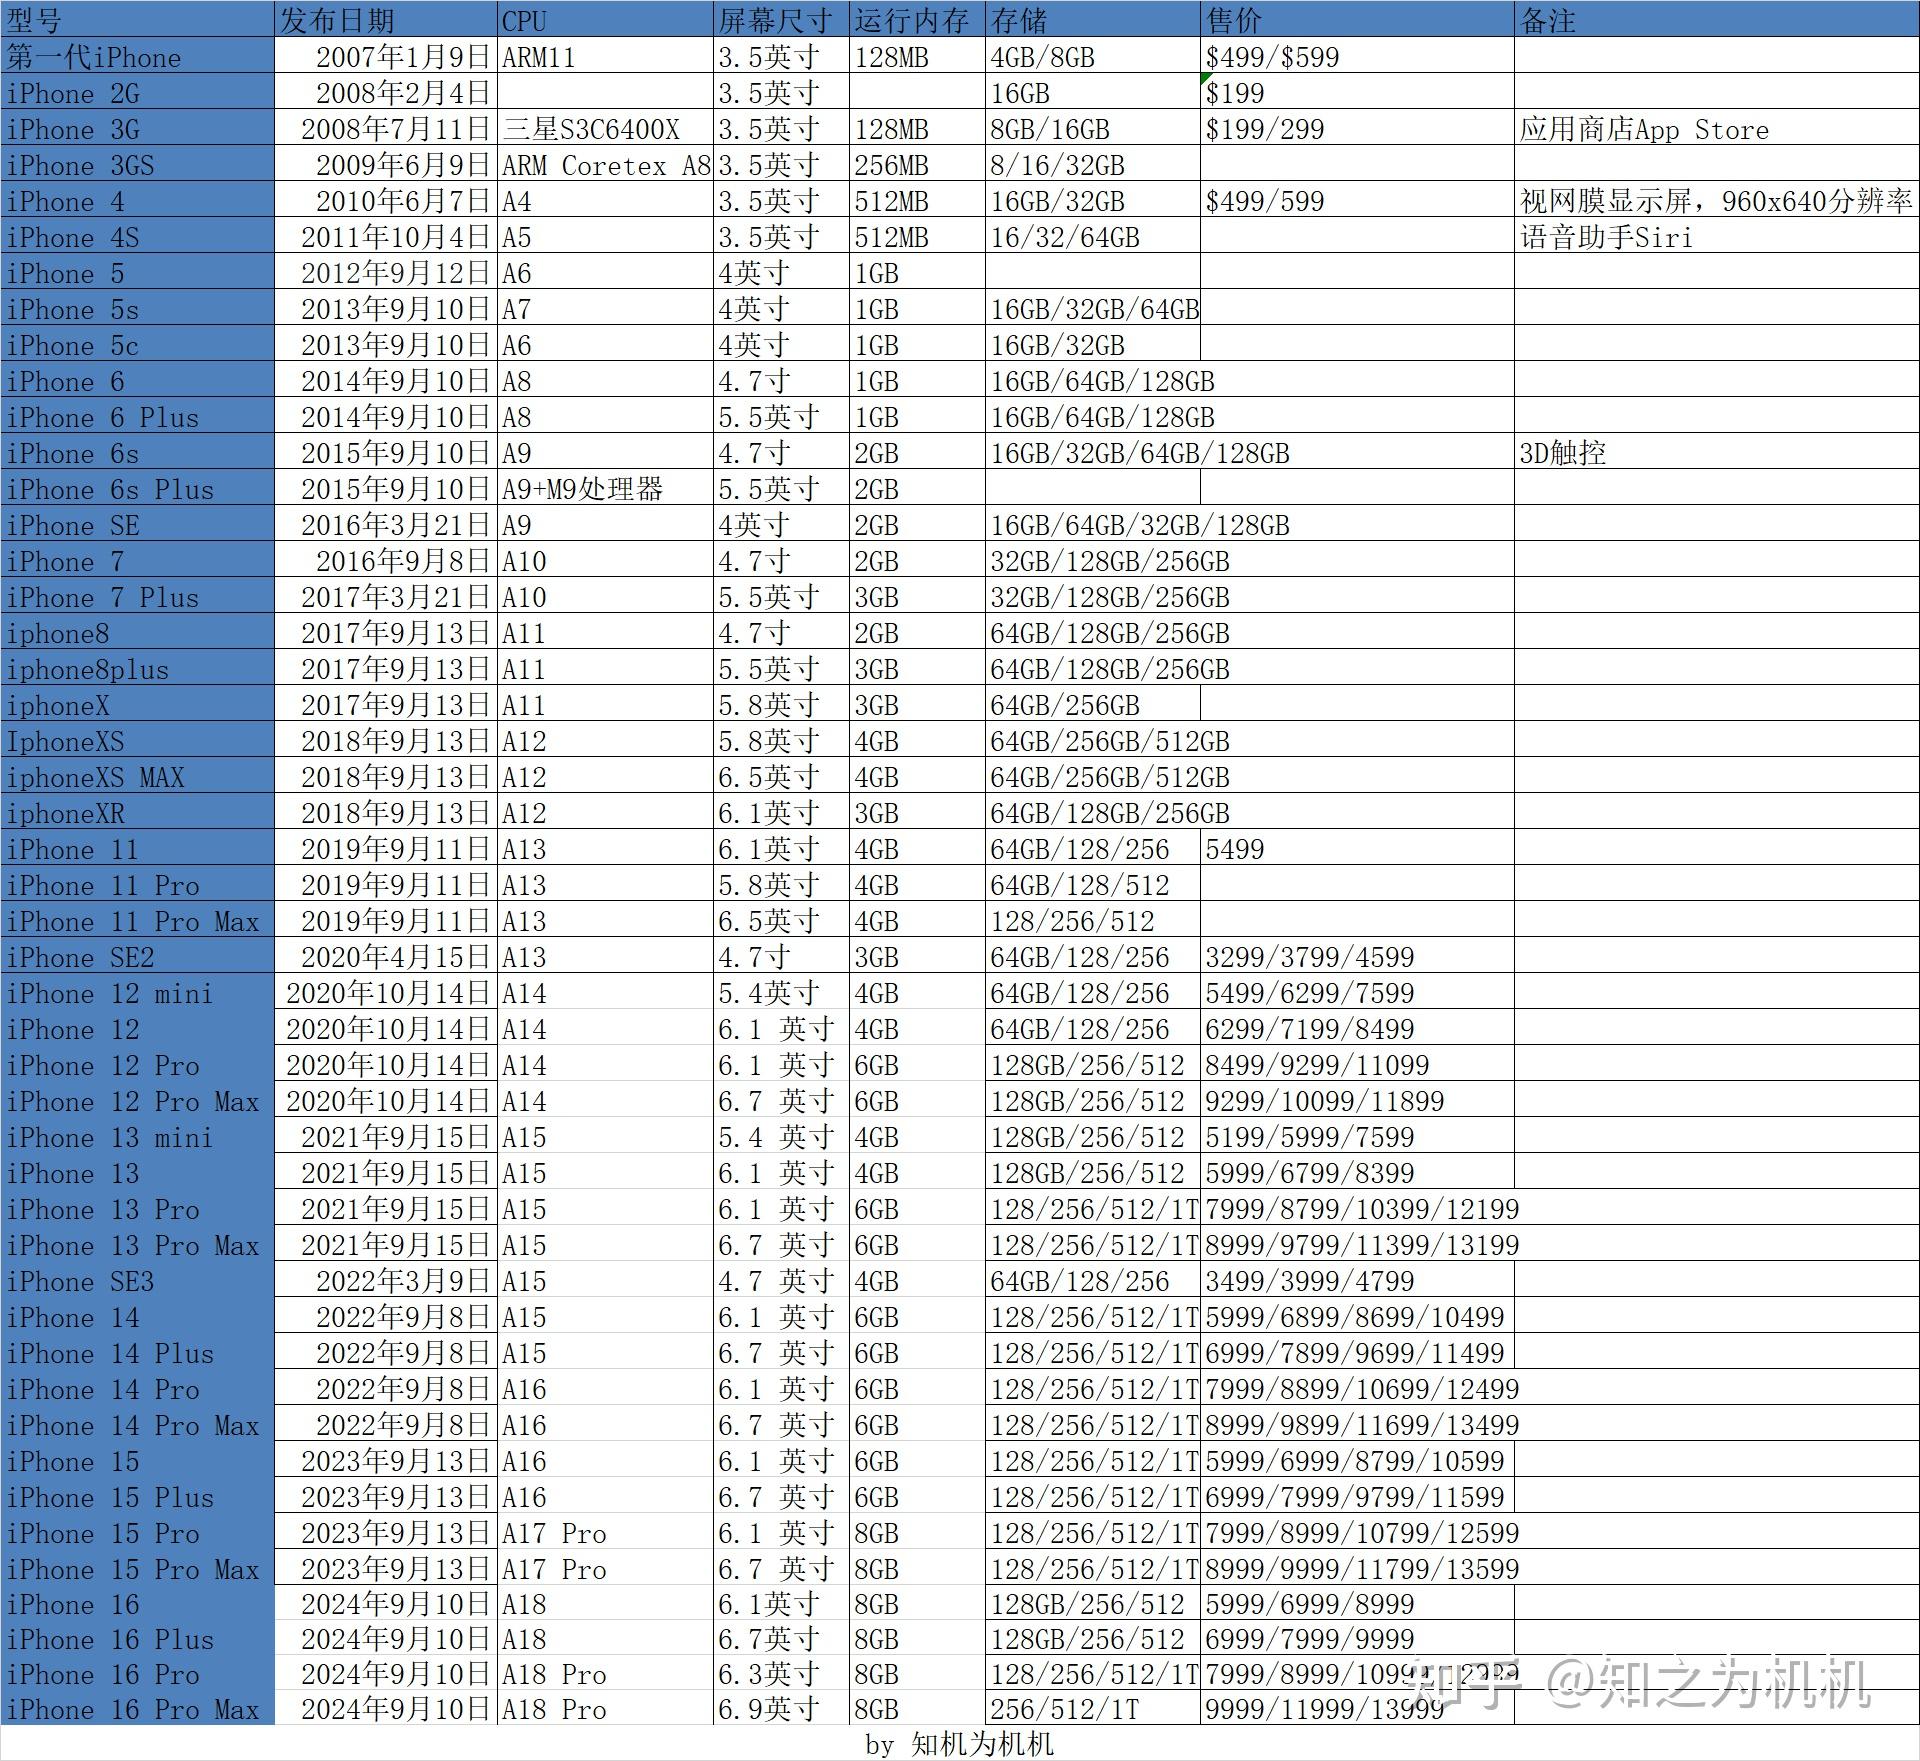
Task: Select the iPhone 15 Pro Max model cell
Action: (x=138, y=1569)
